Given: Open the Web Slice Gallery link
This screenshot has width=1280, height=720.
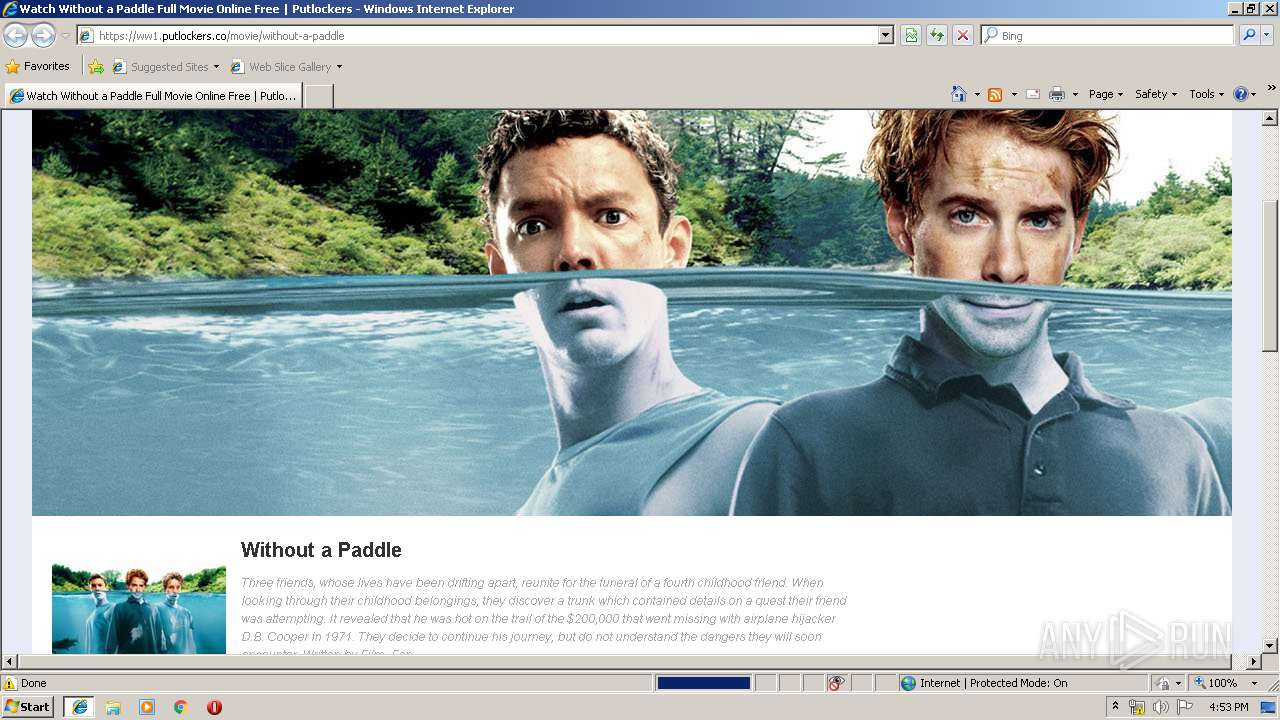Looking at the screenshot, I should pyautogui.click(x=286, y=67).
